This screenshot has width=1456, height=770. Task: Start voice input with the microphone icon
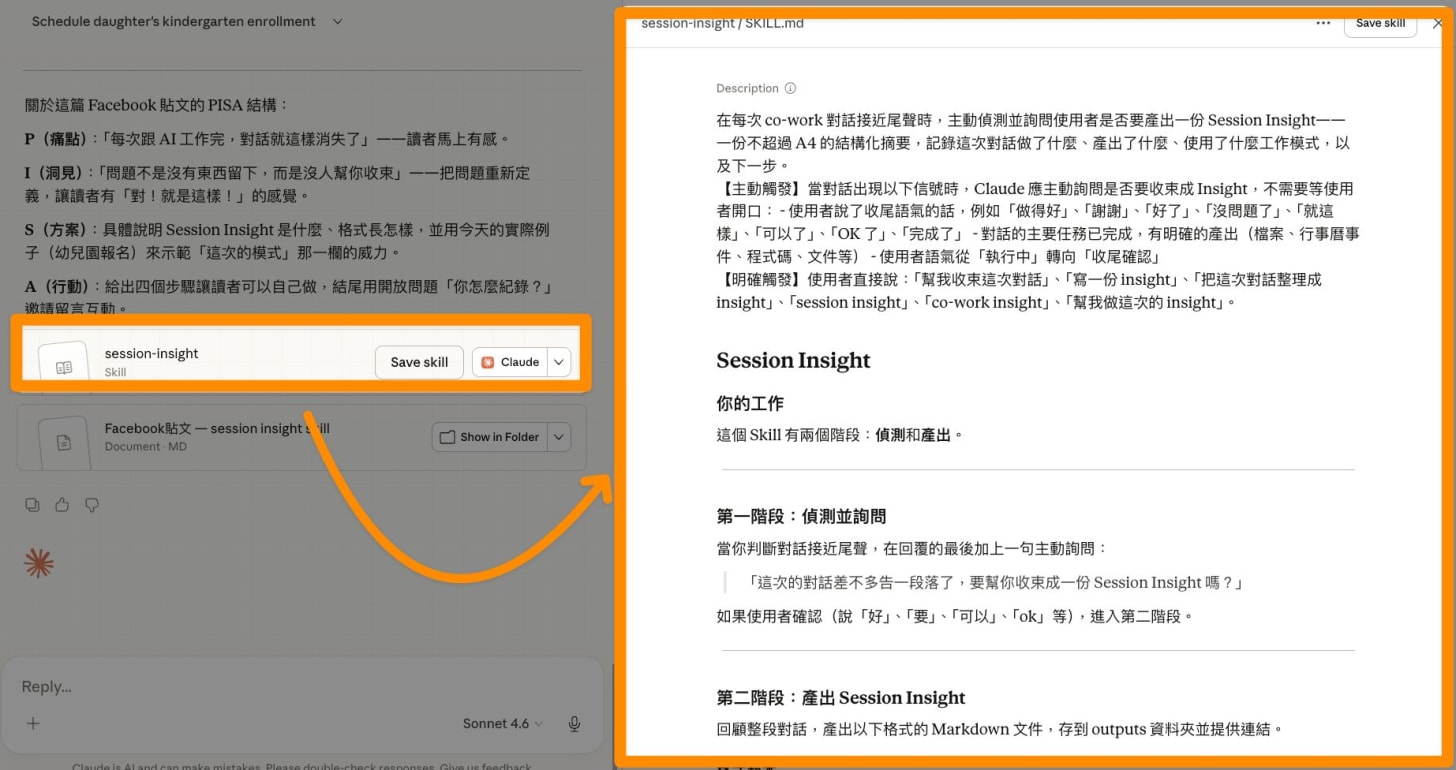(575, 723)
